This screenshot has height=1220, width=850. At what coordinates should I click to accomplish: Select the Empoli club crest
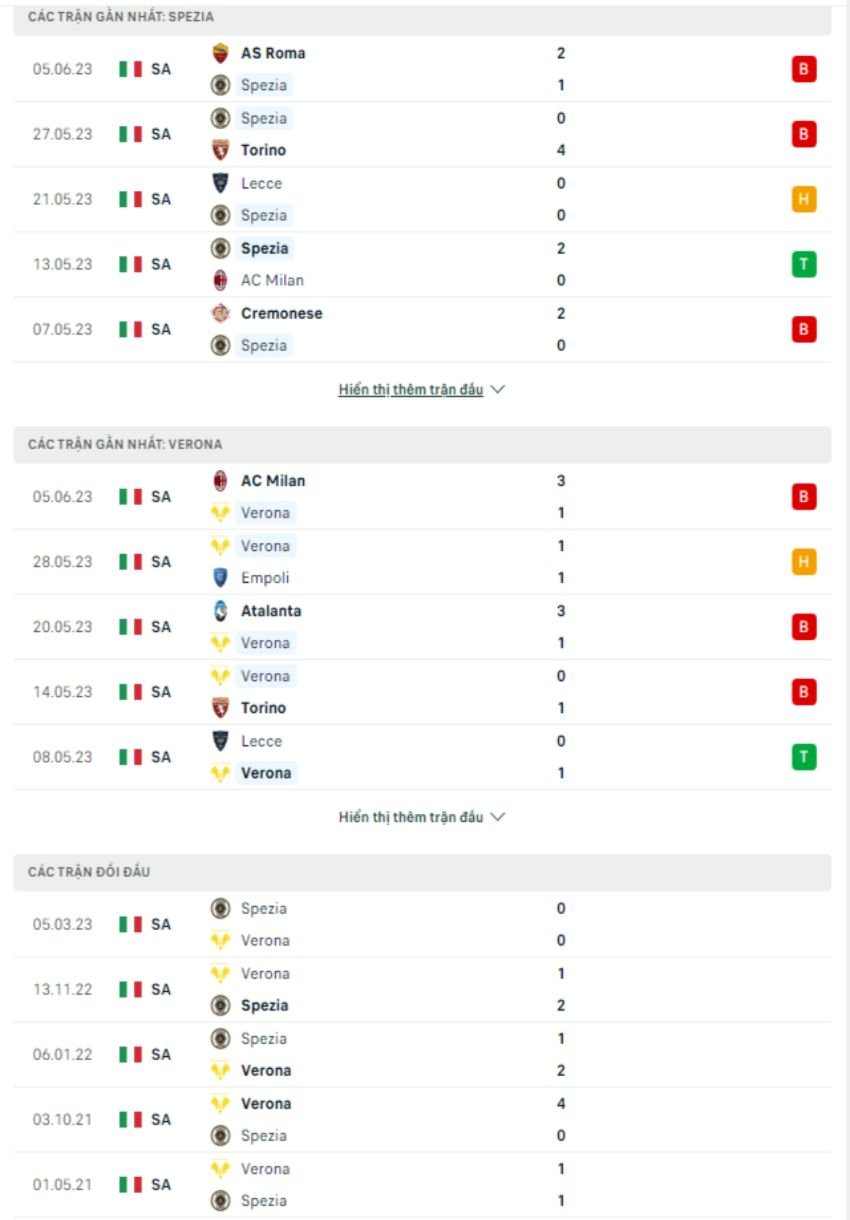point(218,577)
